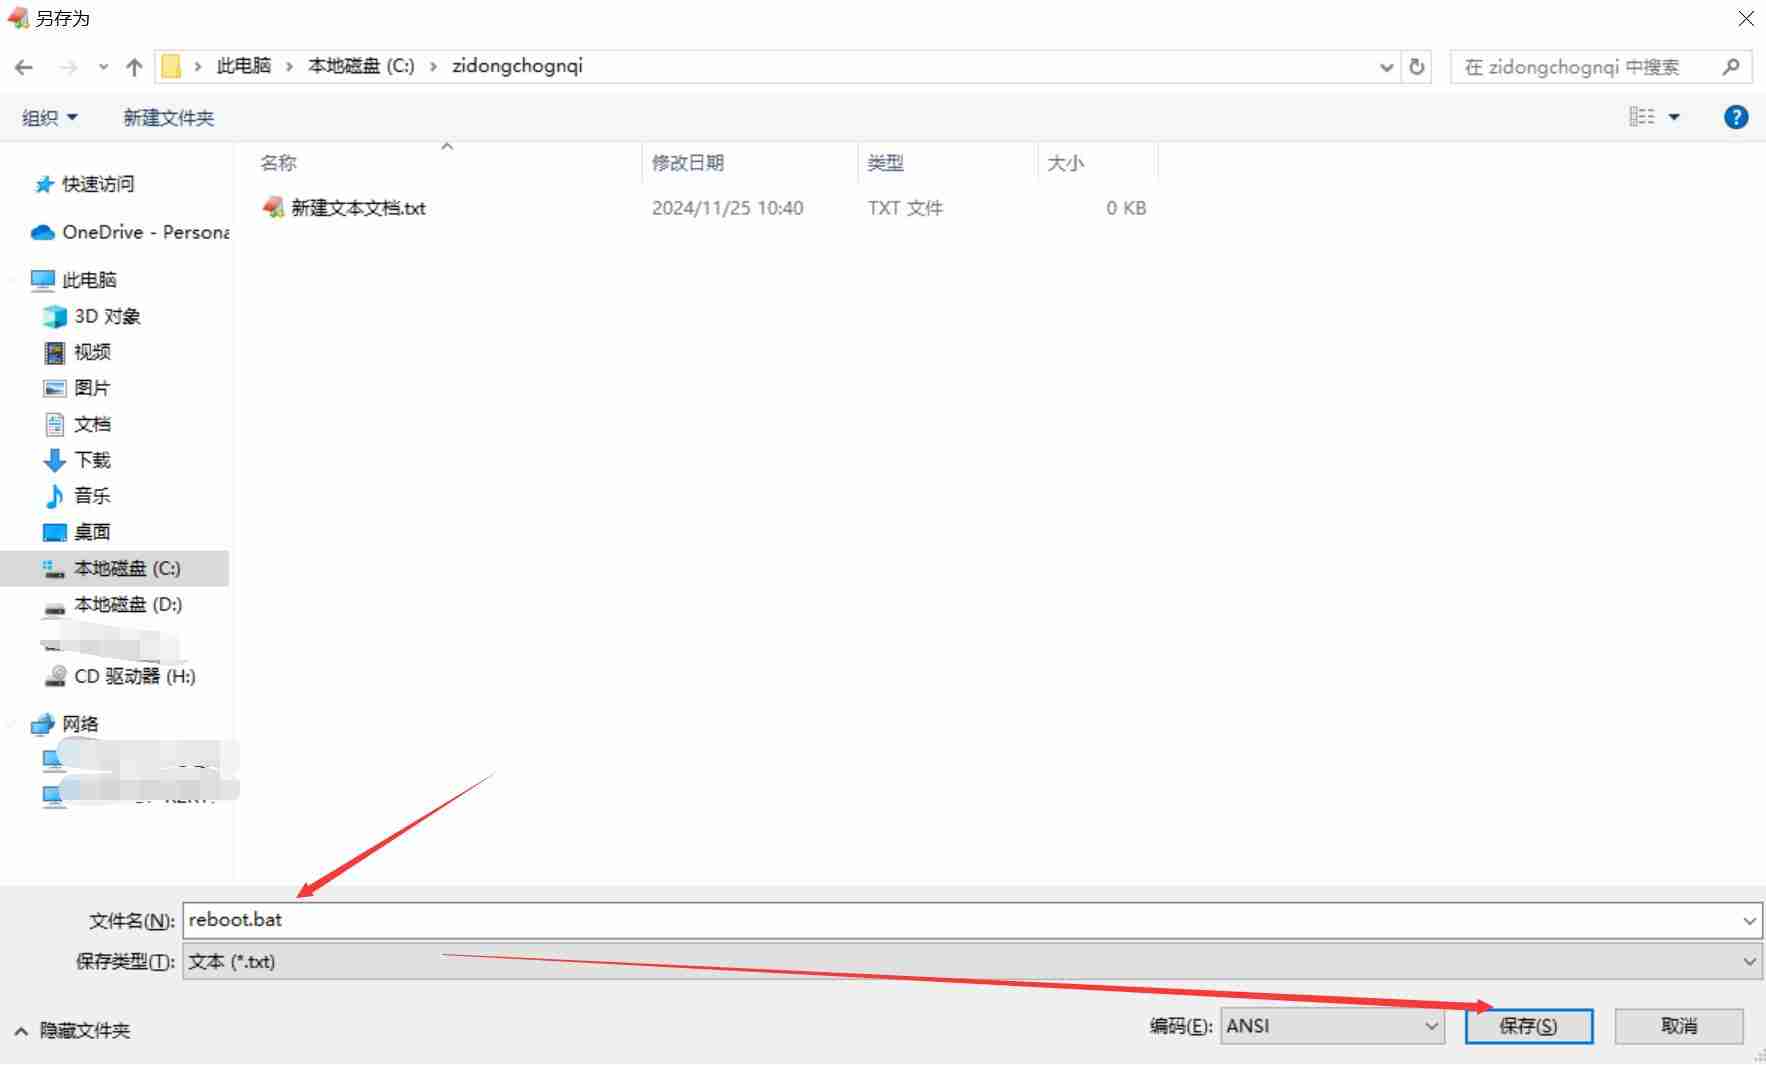Go up one folder level
The height and width of the screenshot is (1065, 1766).
click(134, 66)
